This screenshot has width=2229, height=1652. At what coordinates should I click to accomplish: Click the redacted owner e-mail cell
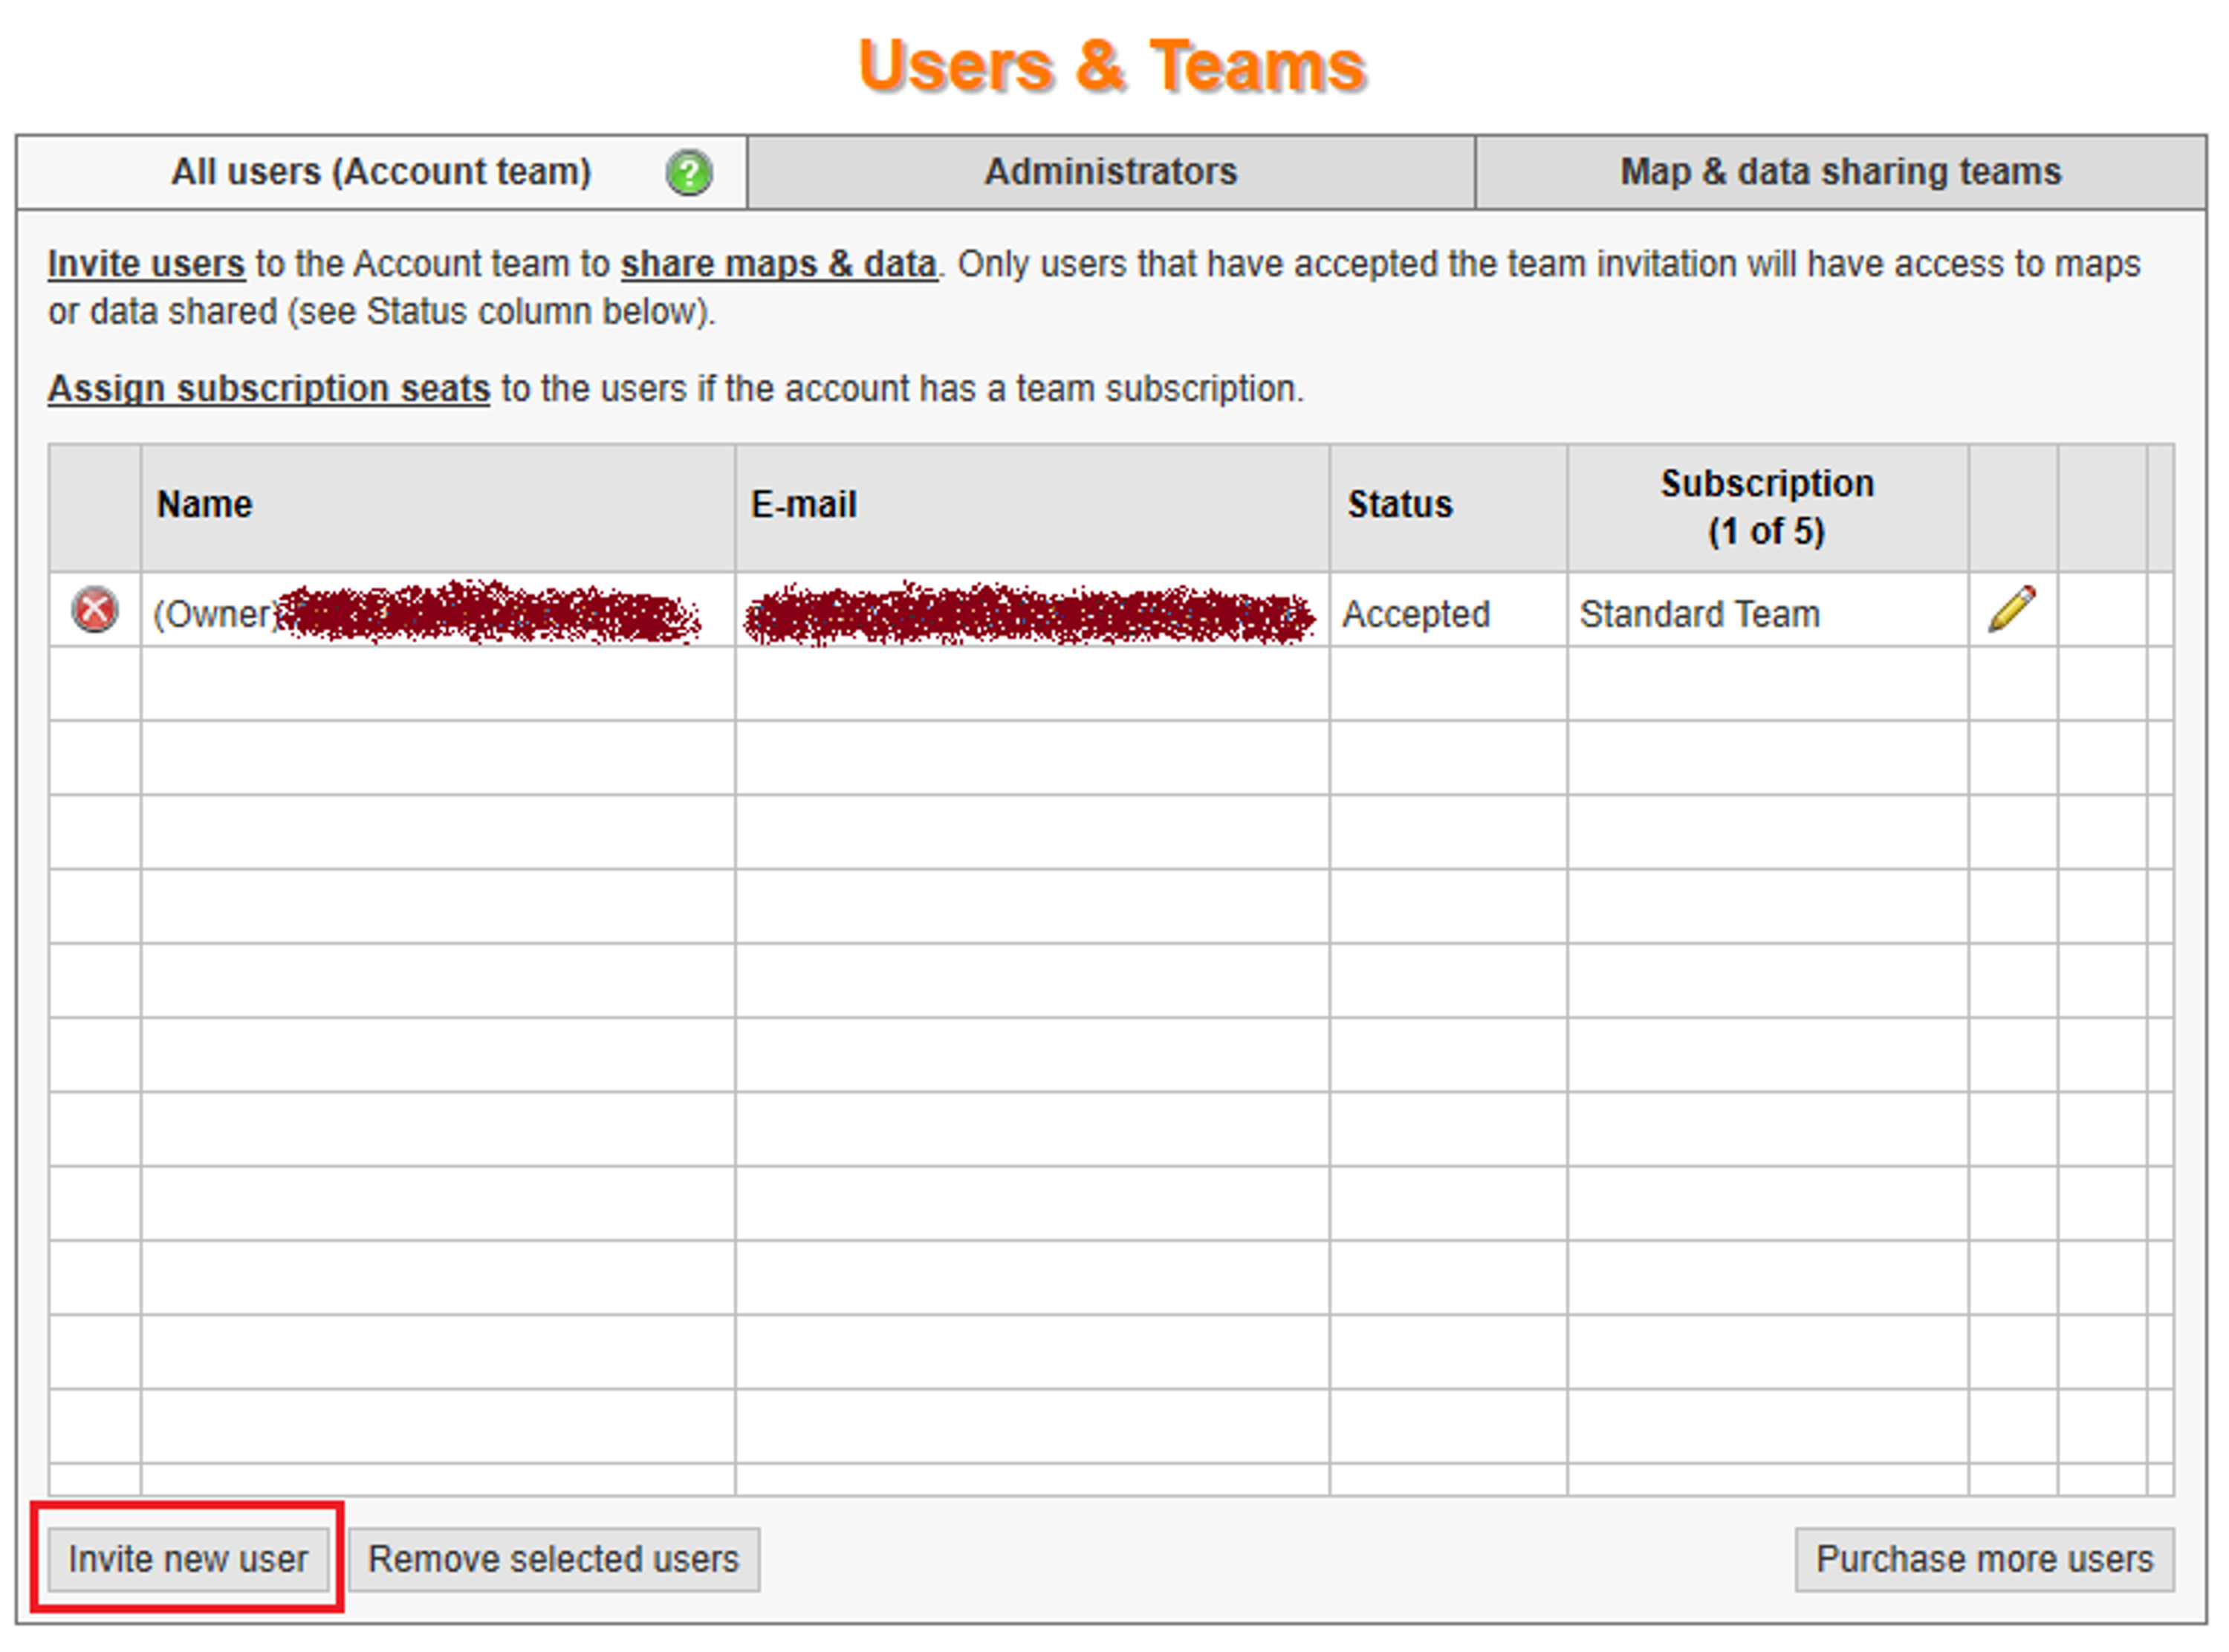[1032, 610]
